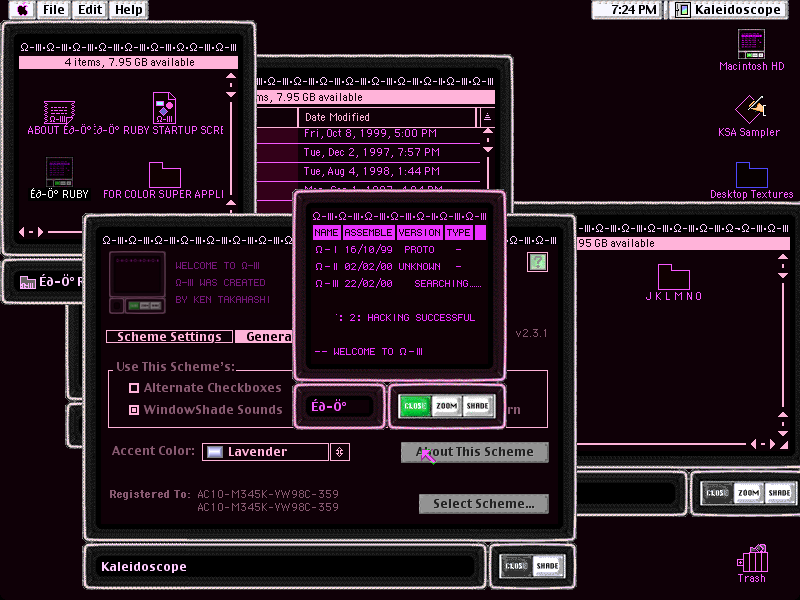The width and height of the screenshot is (800, 600).
Task: Toggle the WindowShade Sounds checkbox
Action: [134, 410]
